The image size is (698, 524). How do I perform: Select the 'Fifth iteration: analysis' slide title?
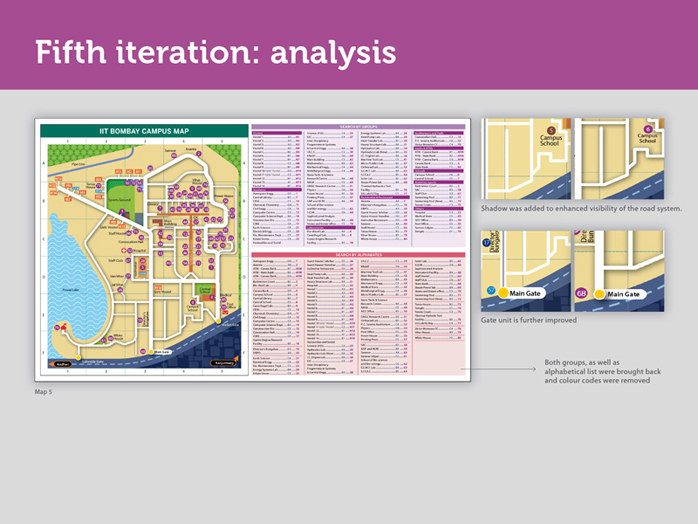pos(215,53)
